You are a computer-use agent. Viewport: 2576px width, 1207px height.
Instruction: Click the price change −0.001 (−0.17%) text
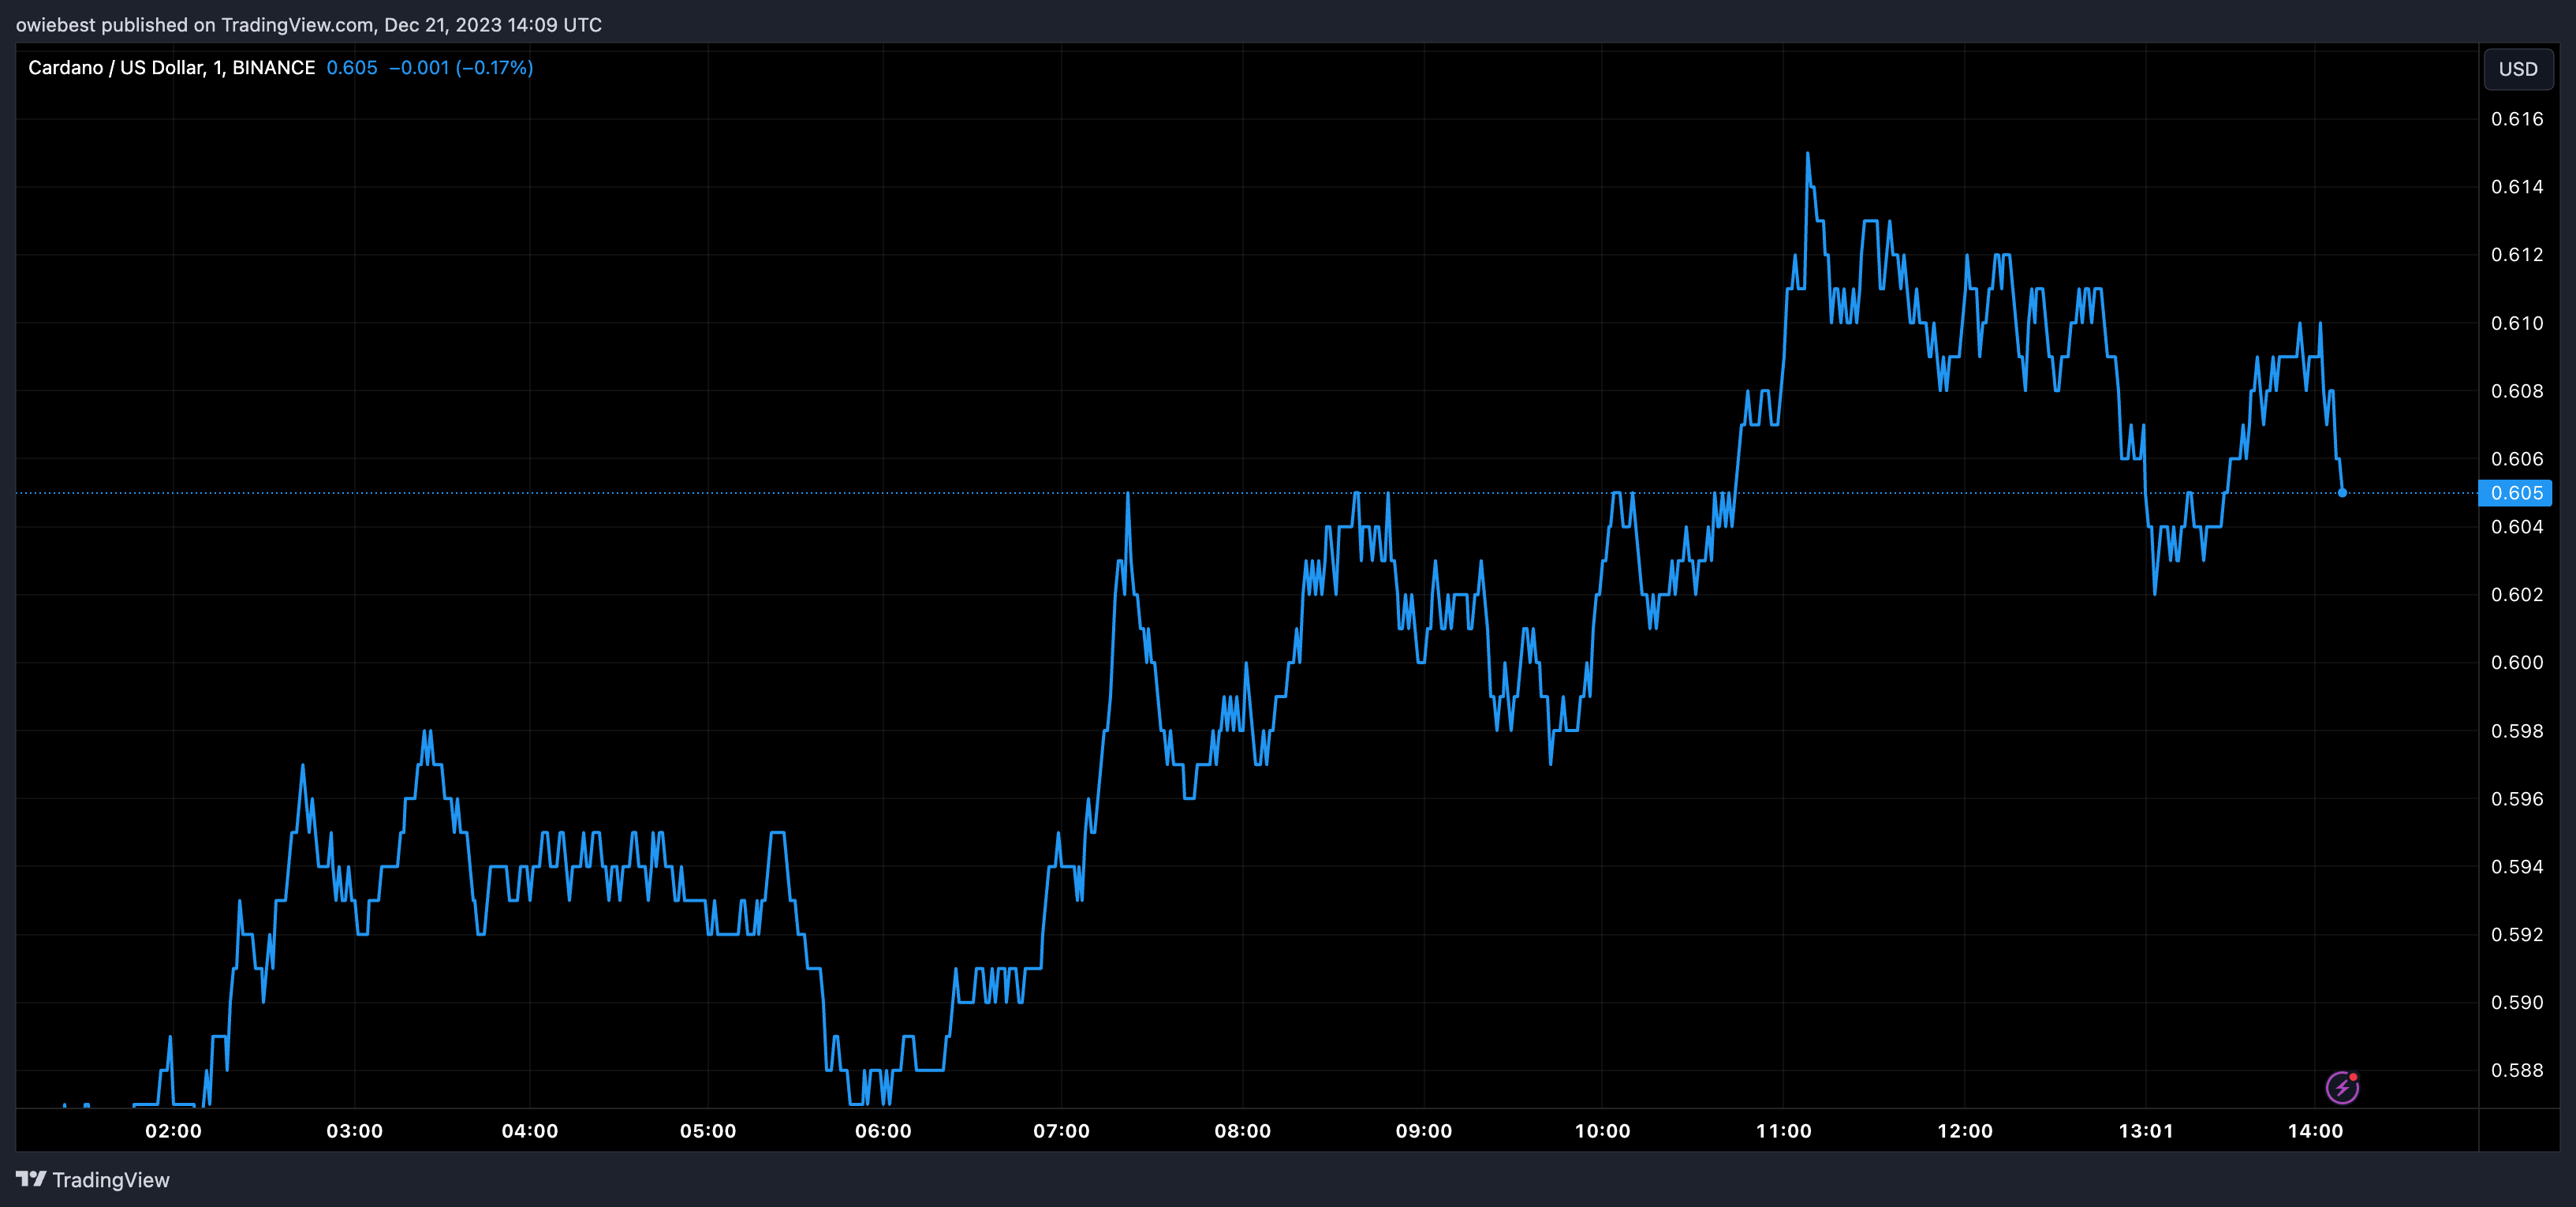[461, 68]
